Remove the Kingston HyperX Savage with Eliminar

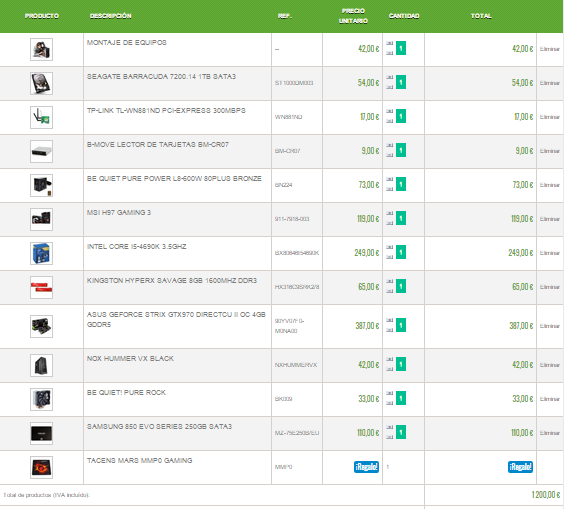point(550,287)
